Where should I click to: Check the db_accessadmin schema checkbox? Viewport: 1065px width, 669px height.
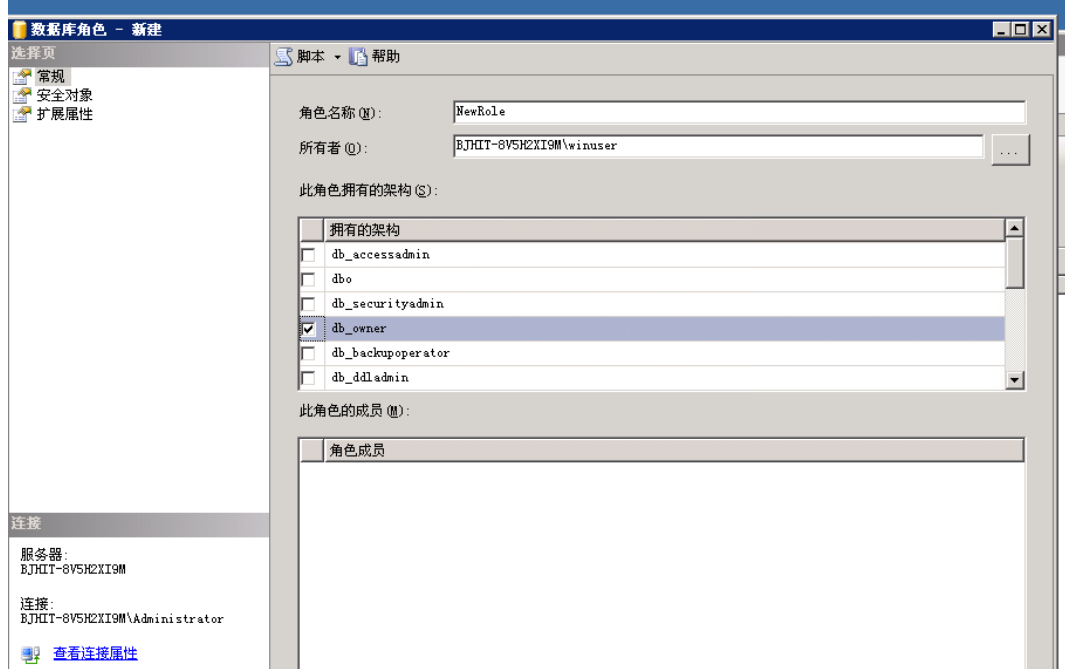[x=308, y=255]
